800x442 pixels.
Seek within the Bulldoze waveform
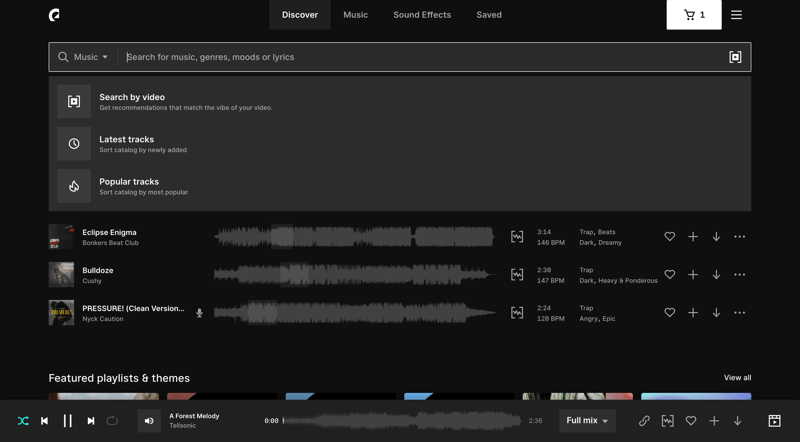(x=355, y=275)
